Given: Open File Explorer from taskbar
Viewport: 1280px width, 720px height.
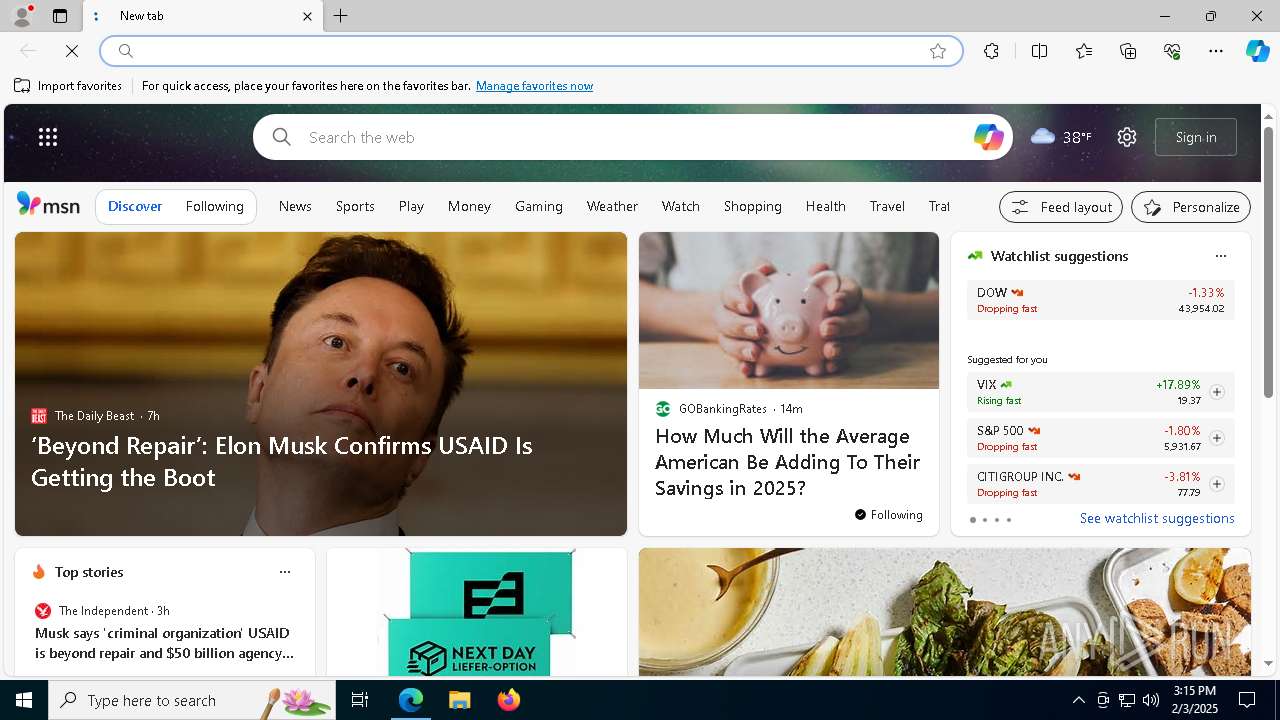Looking at the screenshot, I should click(x=459, y=700).
